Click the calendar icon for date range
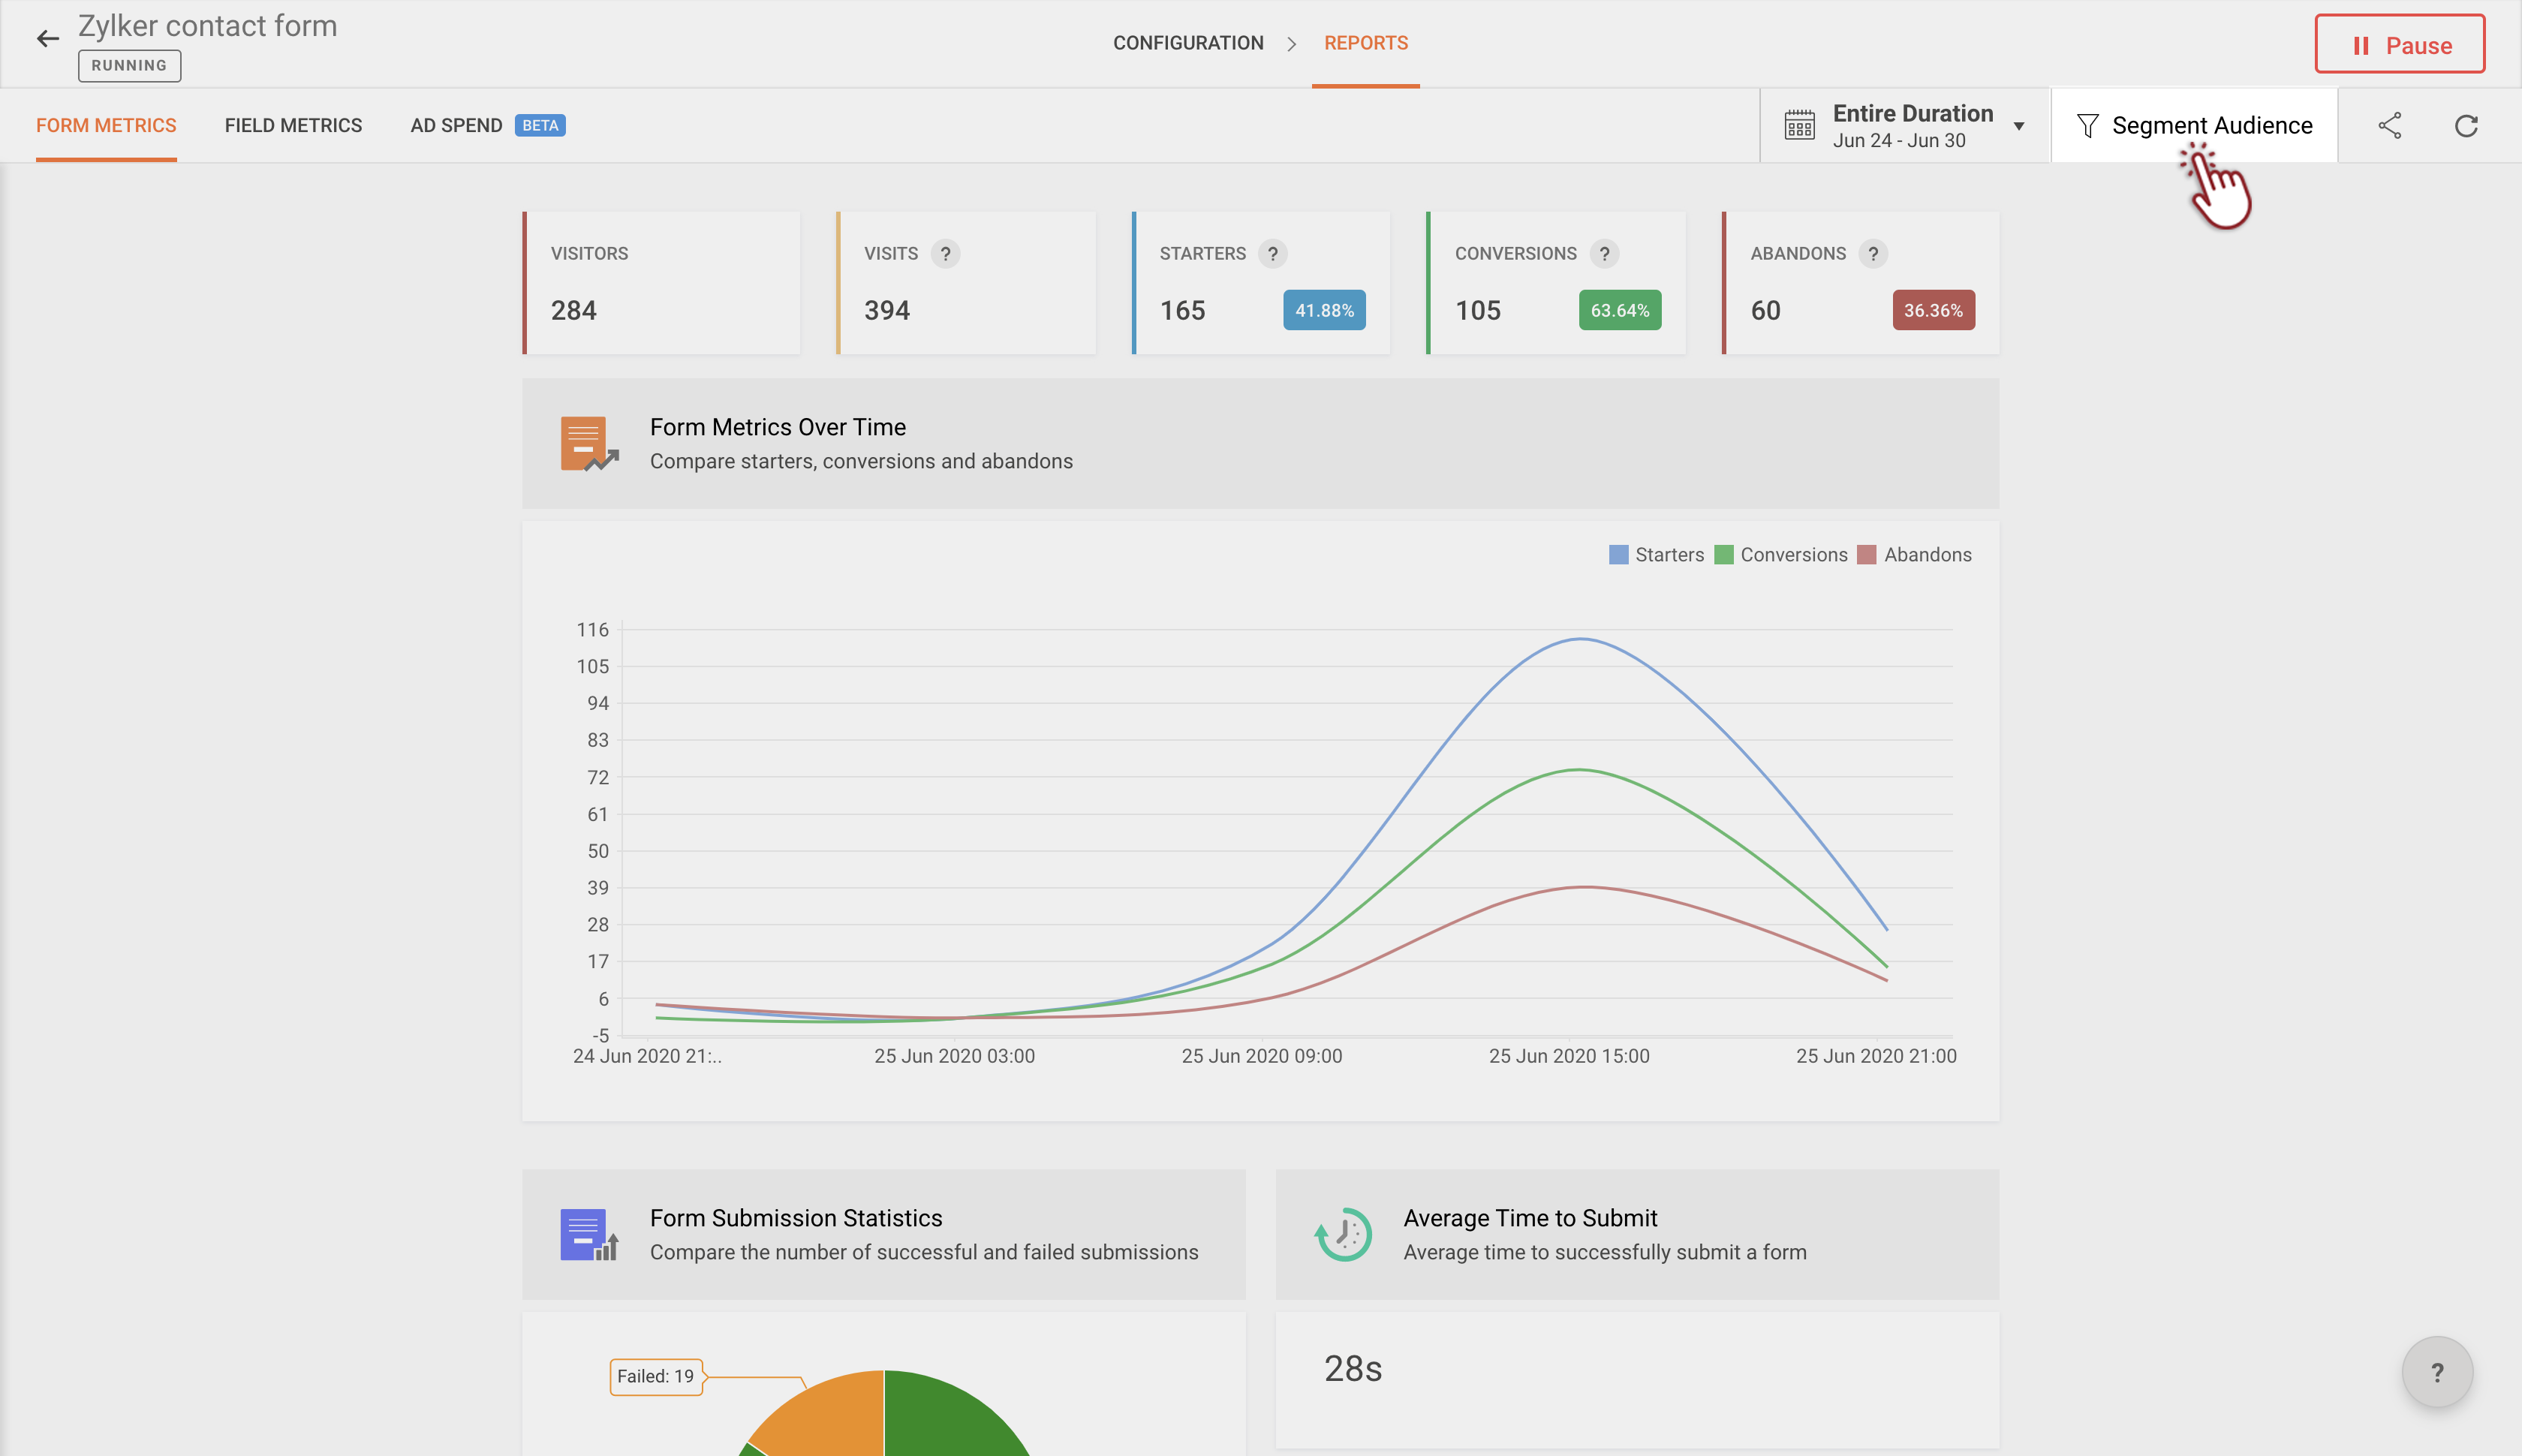This screenshot has height=1456, width=2522. click(x=1799, y=126)
